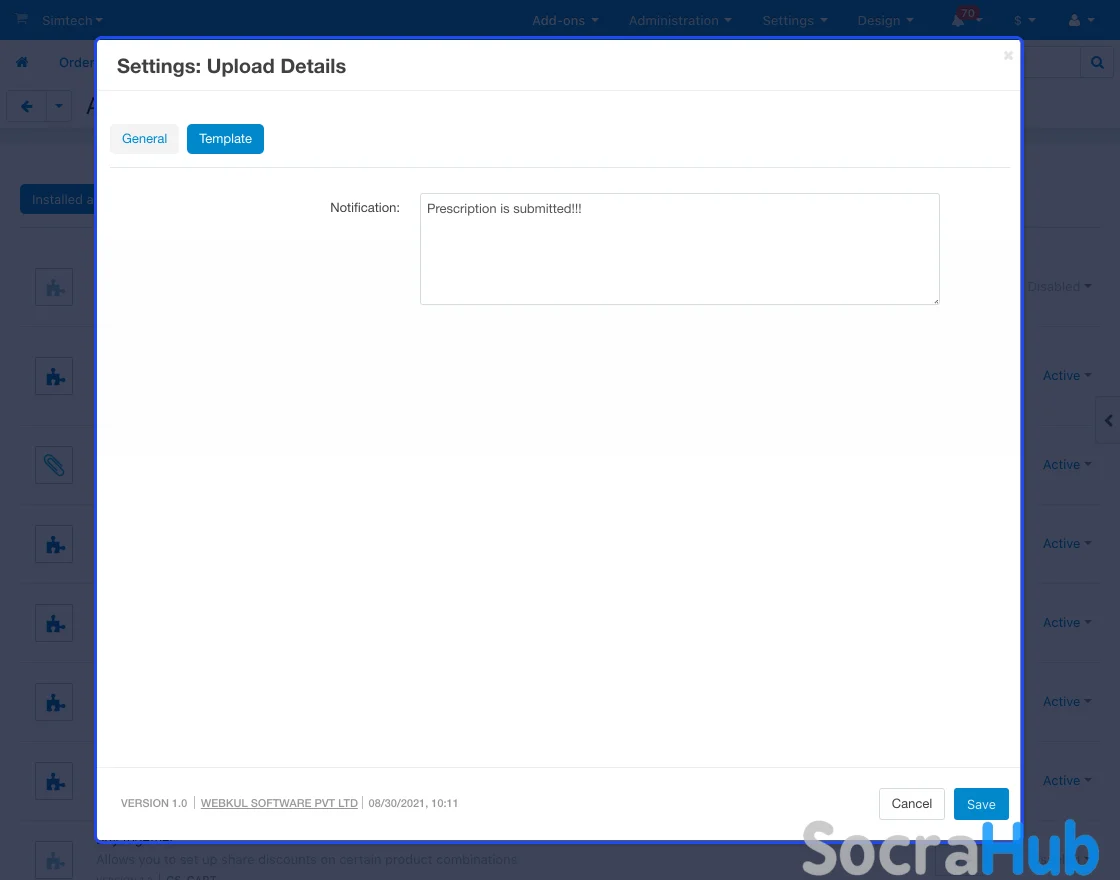
Task: Open the Disabled status dropdown
Action: pyautogui.click(x=1060, y=287)
